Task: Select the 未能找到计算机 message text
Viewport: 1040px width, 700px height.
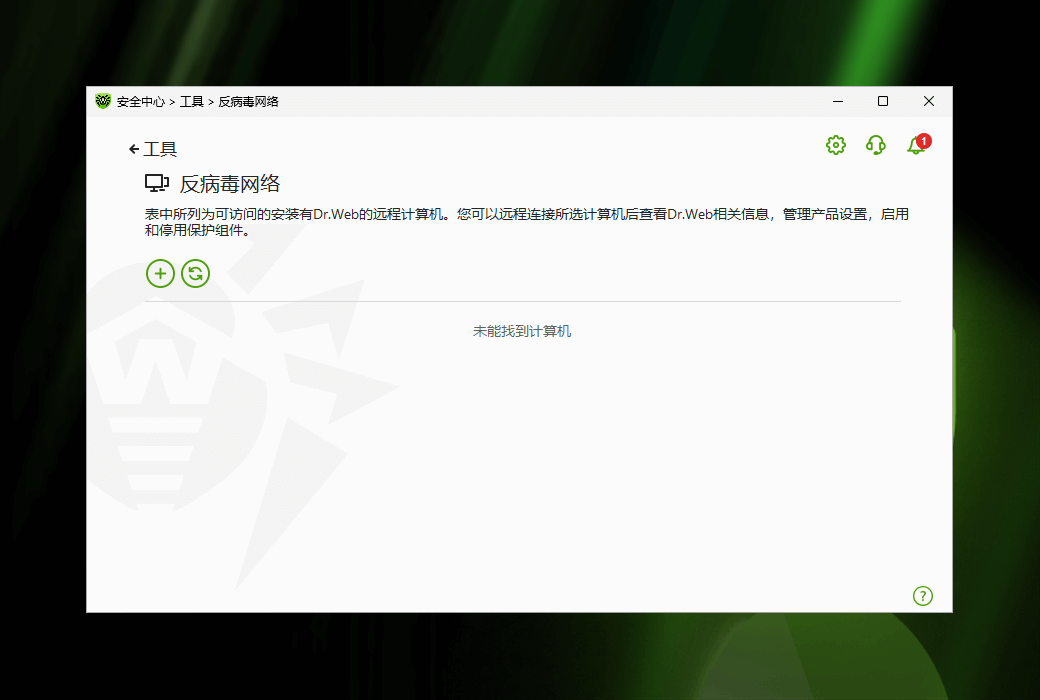Action: 521,331
